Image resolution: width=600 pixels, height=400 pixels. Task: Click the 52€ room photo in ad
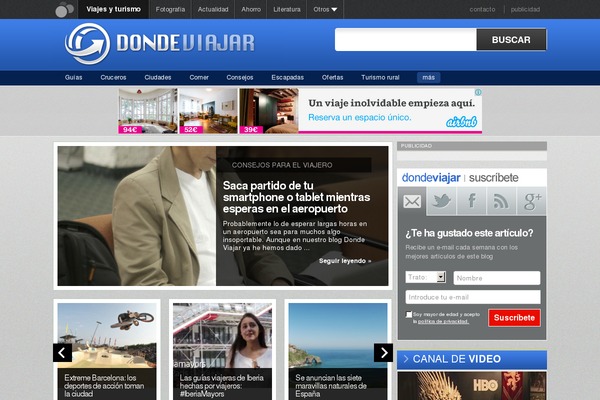(x=209, y=111)
